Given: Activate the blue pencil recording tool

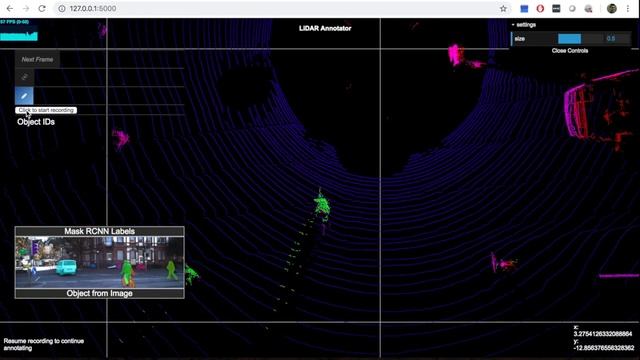Looking at the screenshot, I should point(24,96).
